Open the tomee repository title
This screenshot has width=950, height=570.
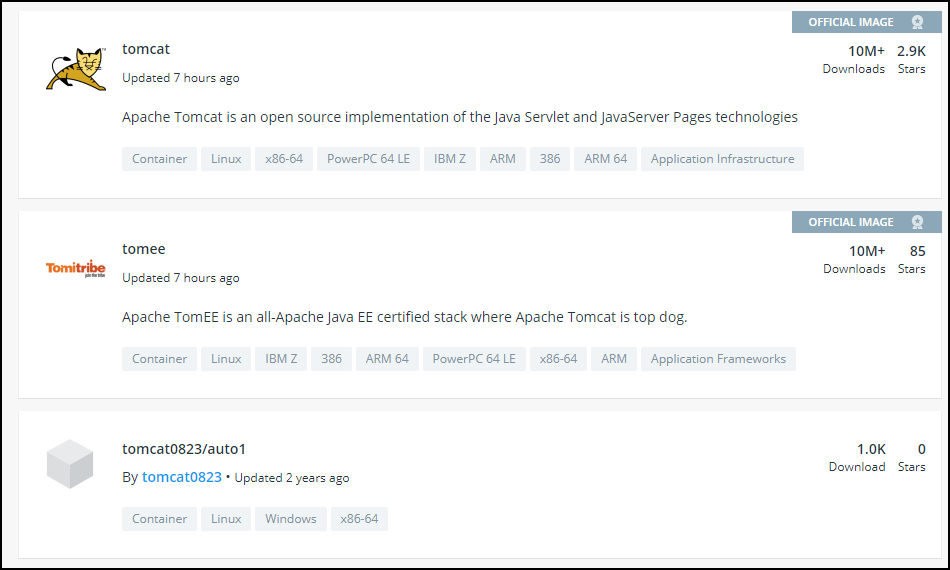point(144,249)
